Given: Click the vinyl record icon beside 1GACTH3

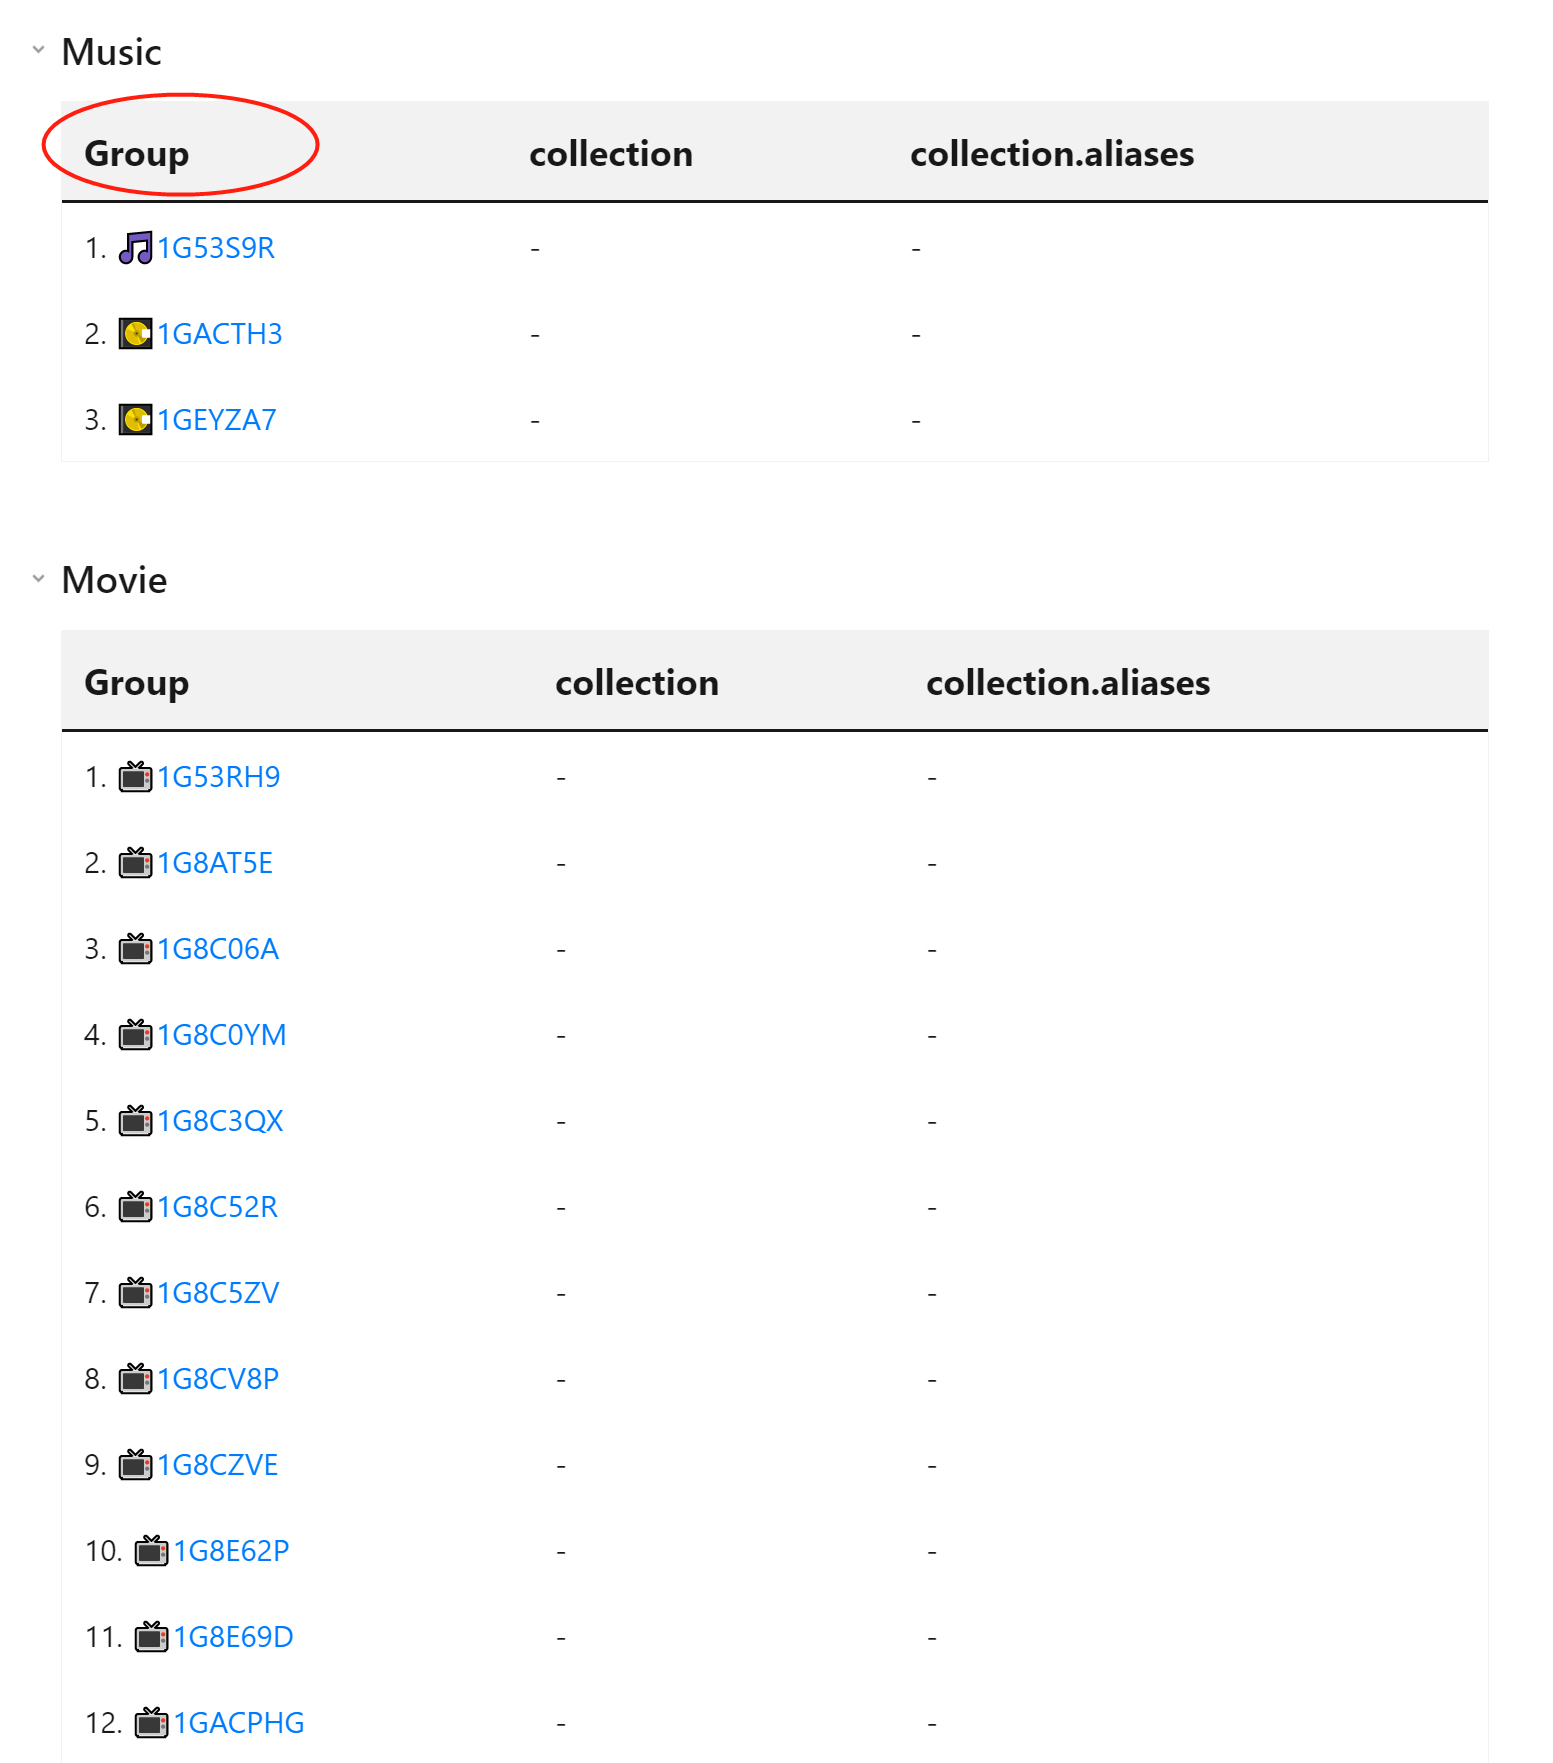Looking at the screenshot, I should (x=137, y=334).
